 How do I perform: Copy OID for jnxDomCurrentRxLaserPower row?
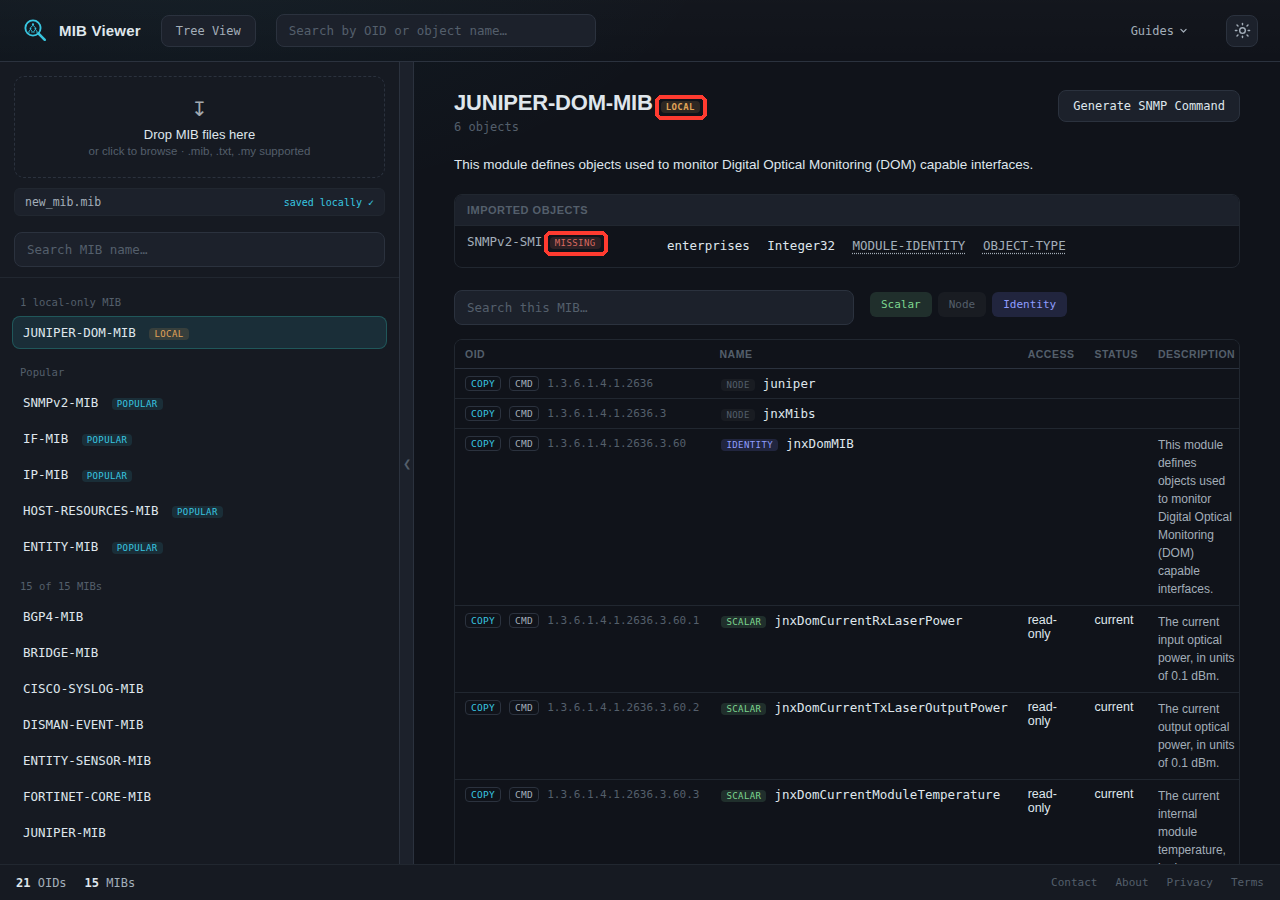tap(483, 621)
